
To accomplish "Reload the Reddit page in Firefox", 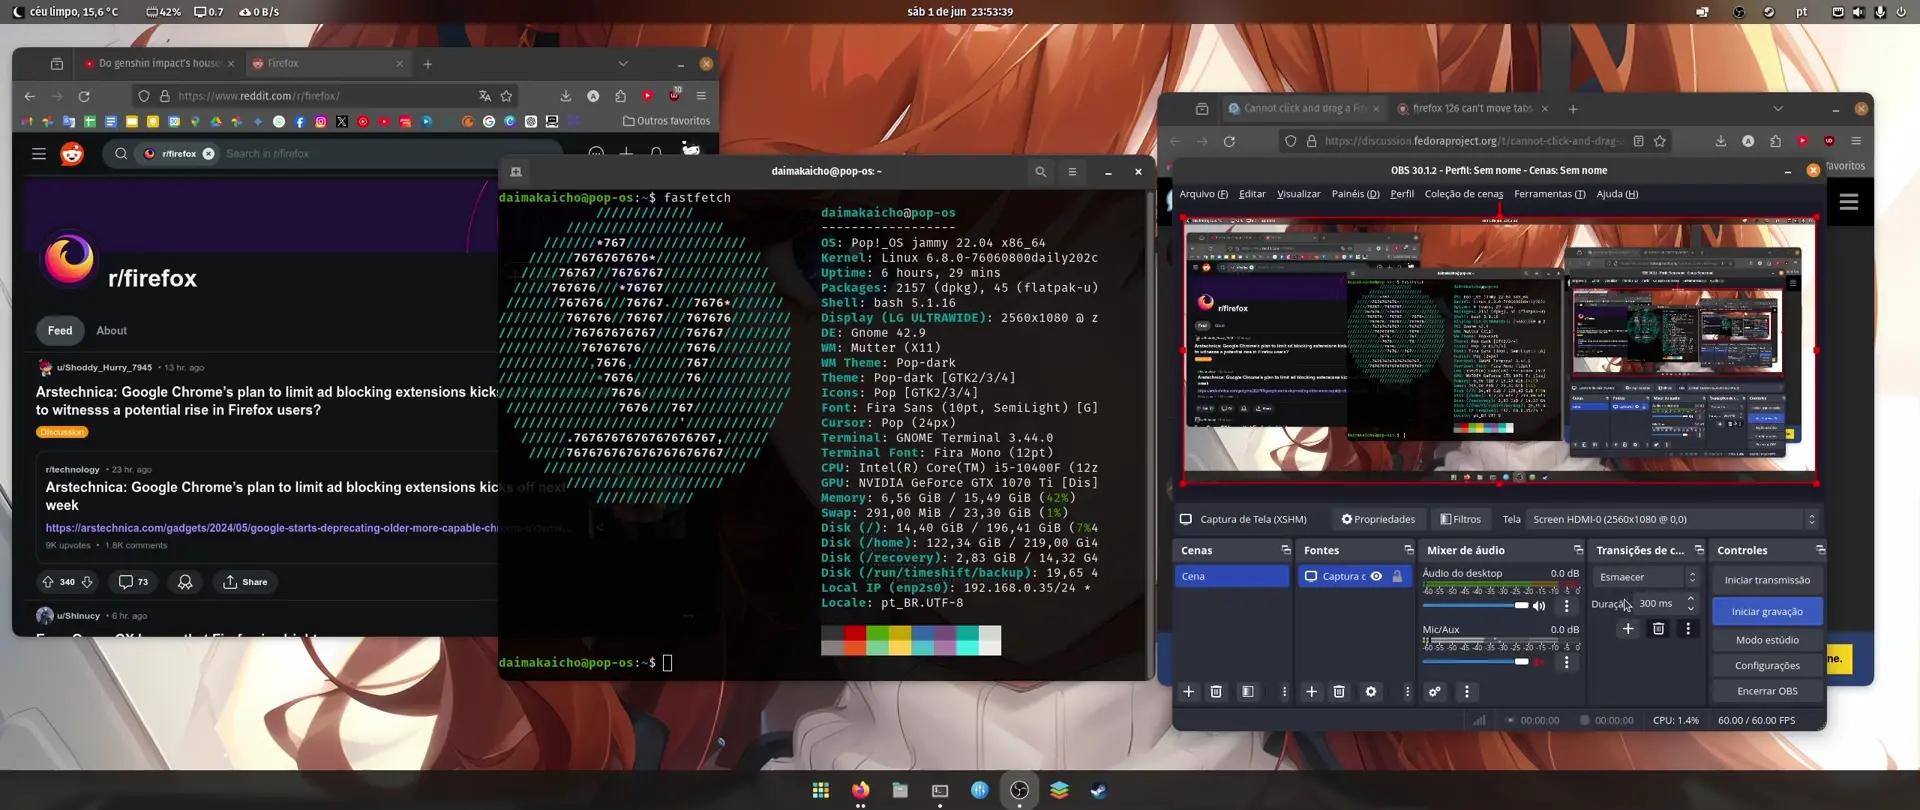I will click(x=84, y=96).
